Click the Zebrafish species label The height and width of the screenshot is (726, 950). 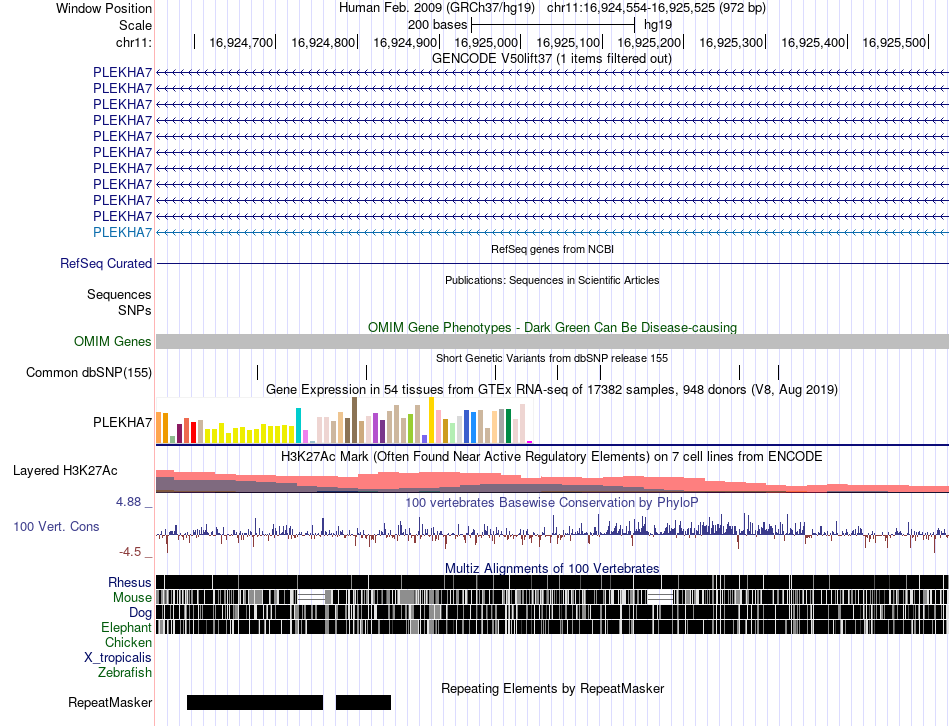point(125,673)
